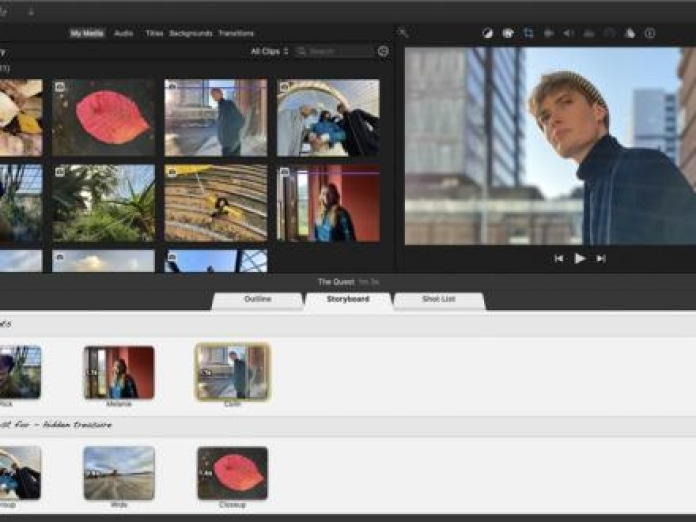Skip to the previous clip
Viewport: 696px width, 522px height.
559,258
